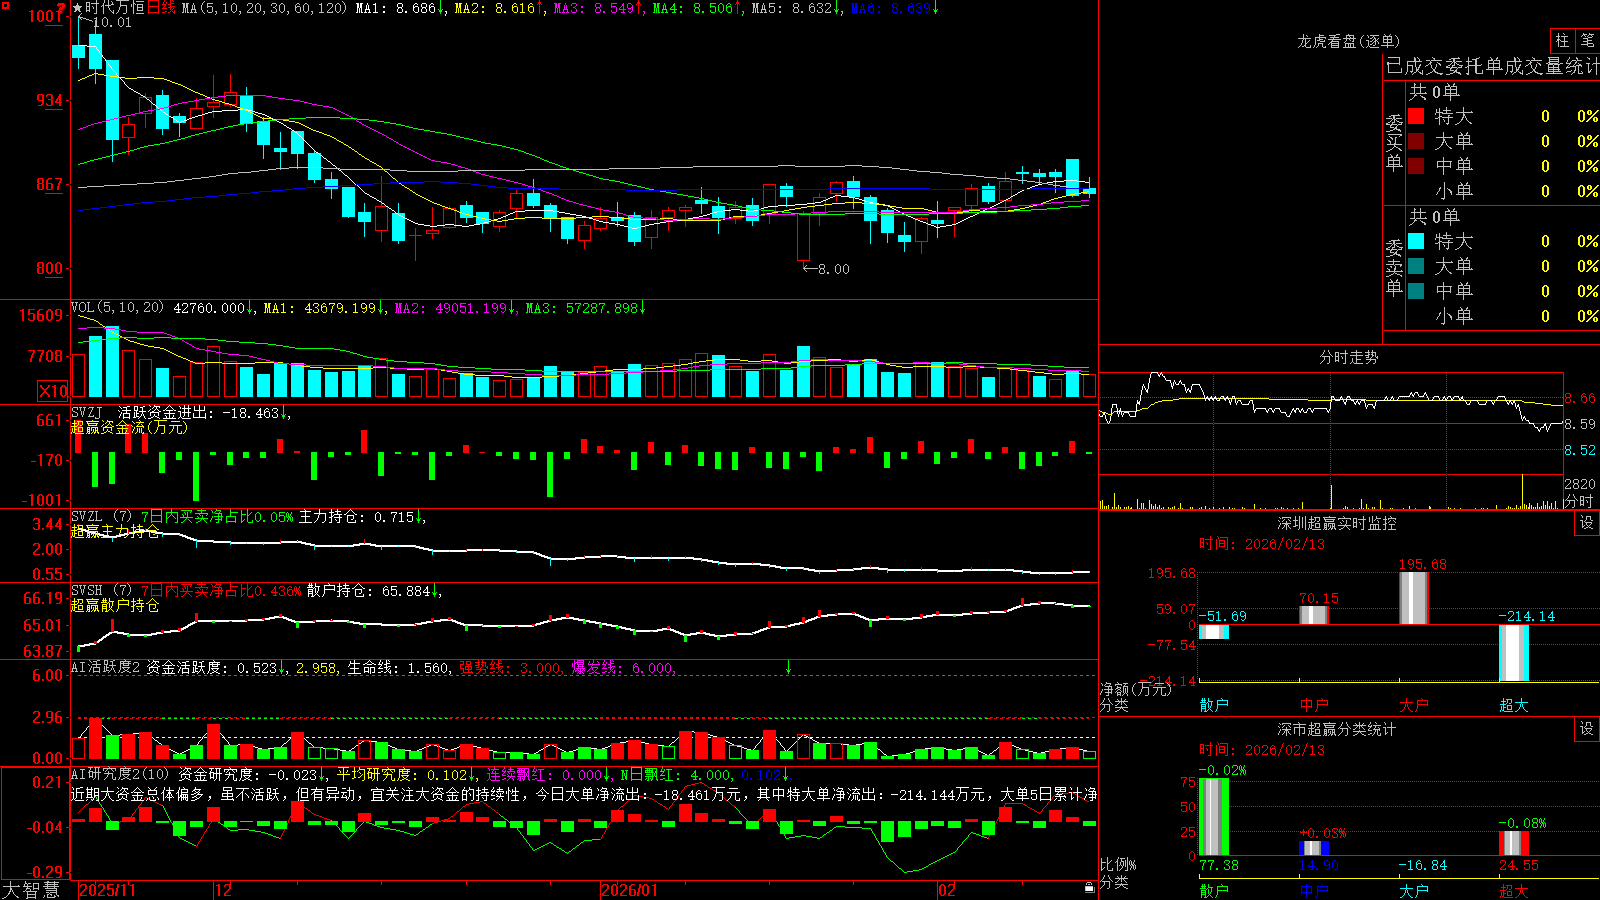Select the 分时走势 panel title

click(x=1348, y=357)
